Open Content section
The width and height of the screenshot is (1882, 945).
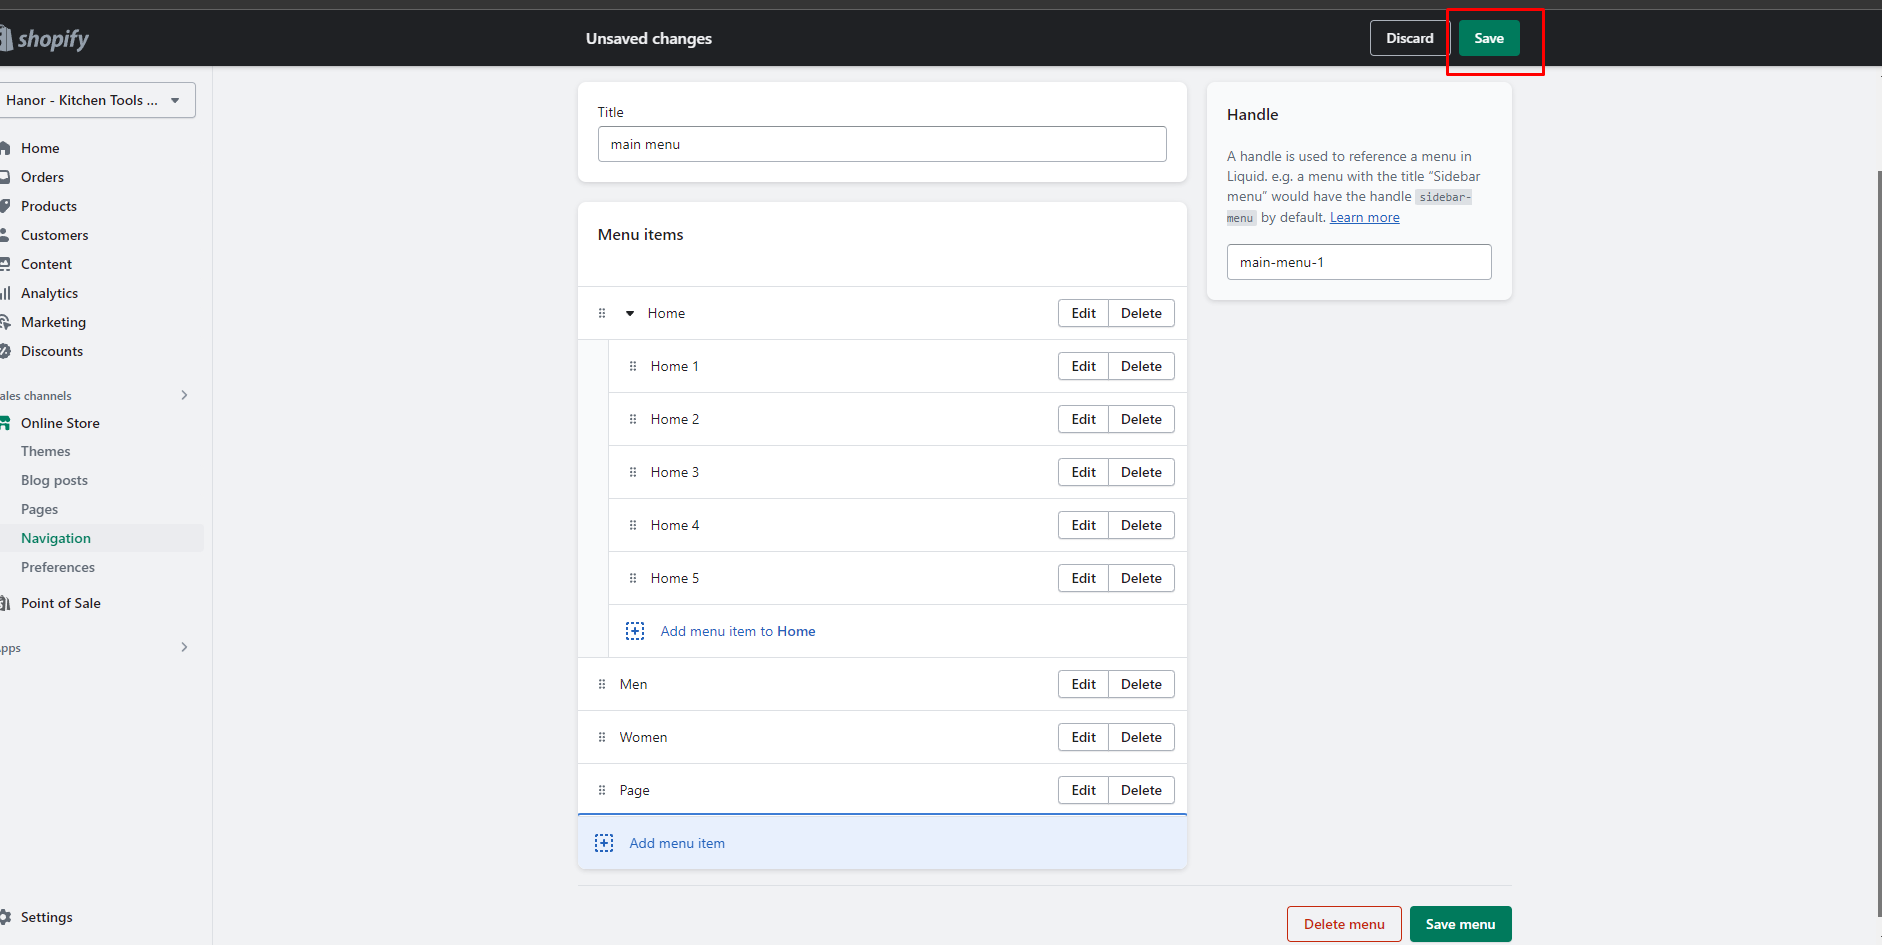(x=47, y=264)
